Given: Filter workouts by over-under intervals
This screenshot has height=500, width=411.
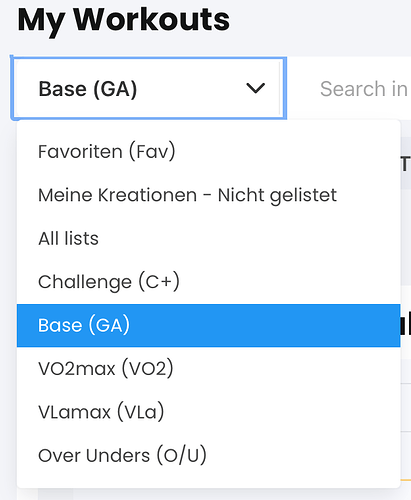Looking at the screenshot, I should click(x=208, y=455).
